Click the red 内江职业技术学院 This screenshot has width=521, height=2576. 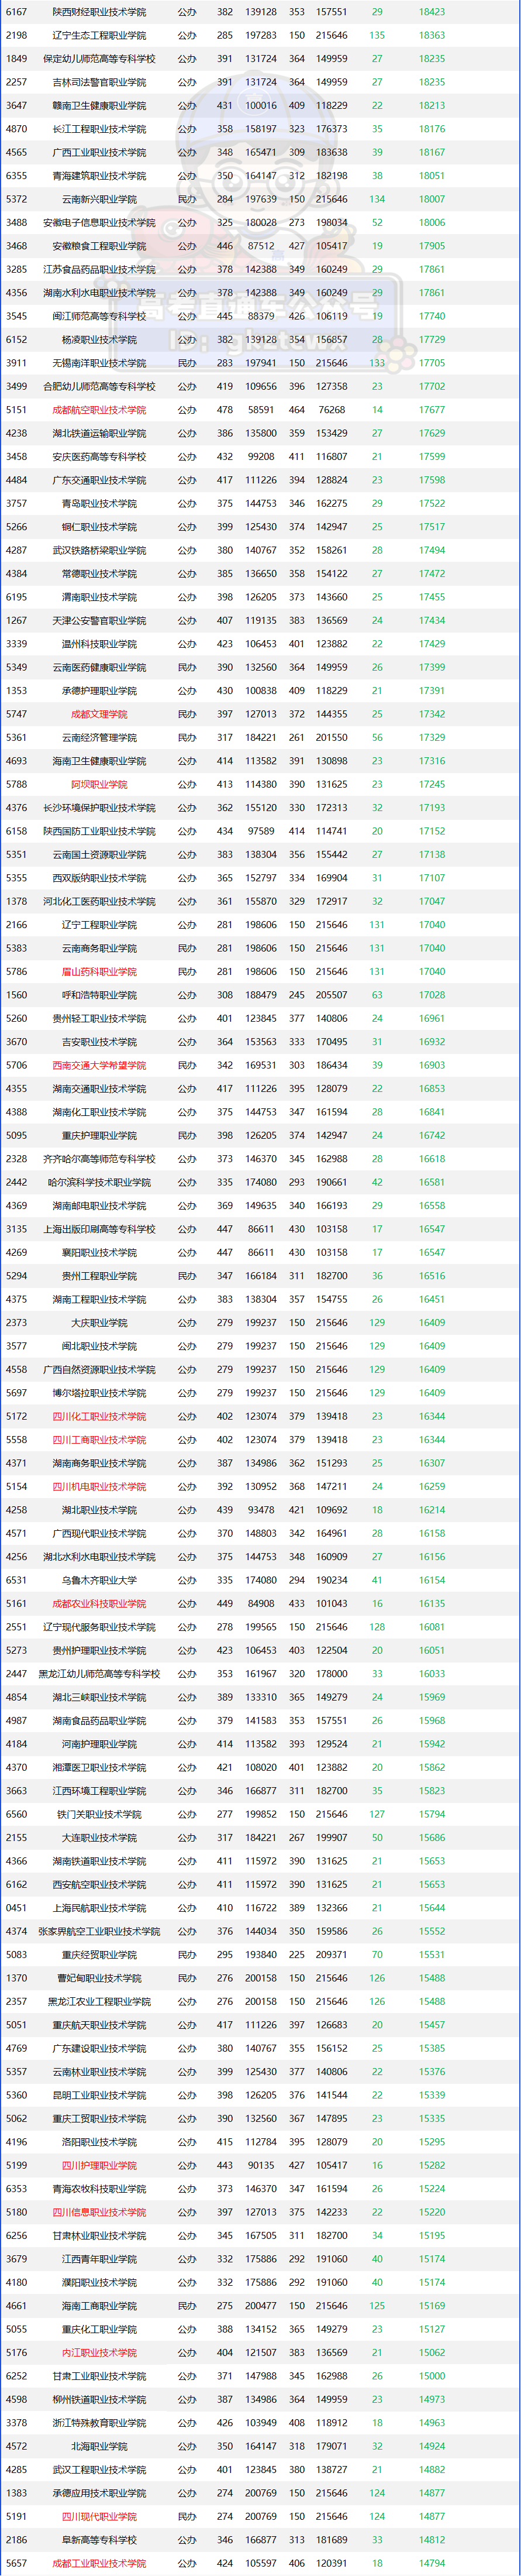click(99, 2353)
